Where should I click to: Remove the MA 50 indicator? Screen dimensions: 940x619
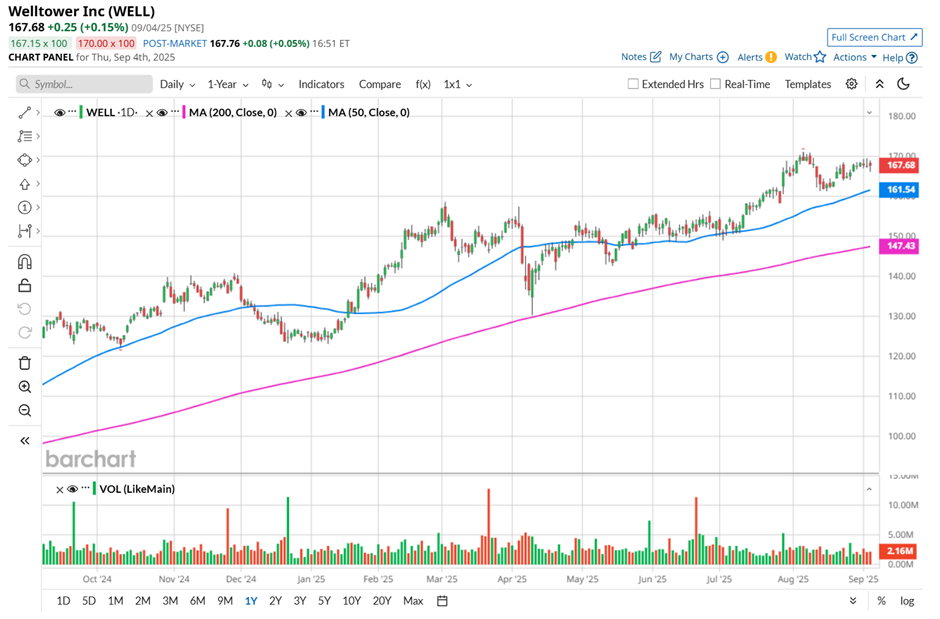point(288,113)
